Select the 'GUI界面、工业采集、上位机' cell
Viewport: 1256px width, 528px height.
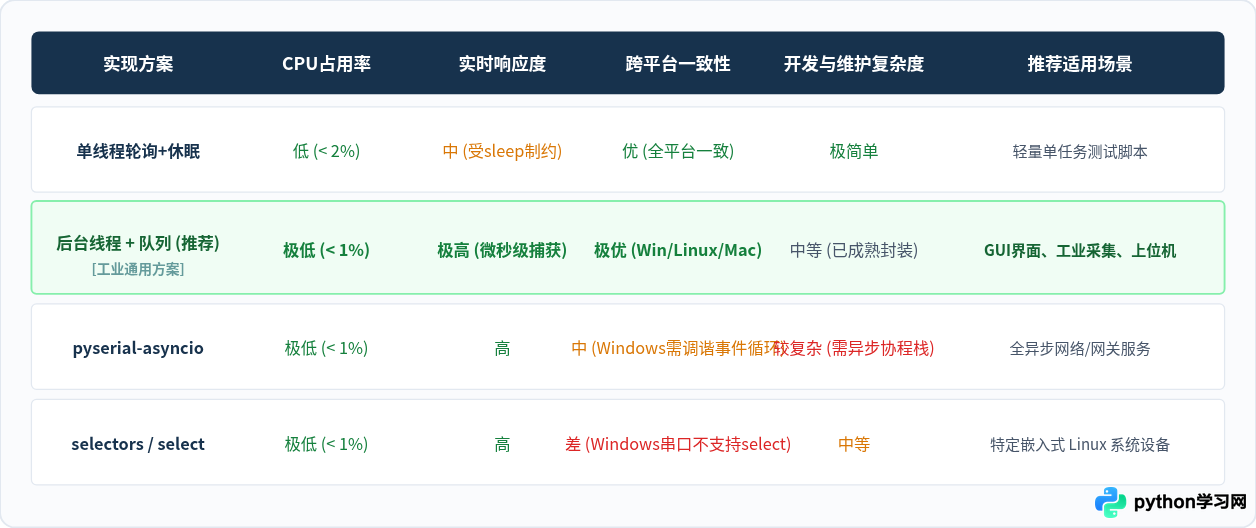(x=1080, y=250)
